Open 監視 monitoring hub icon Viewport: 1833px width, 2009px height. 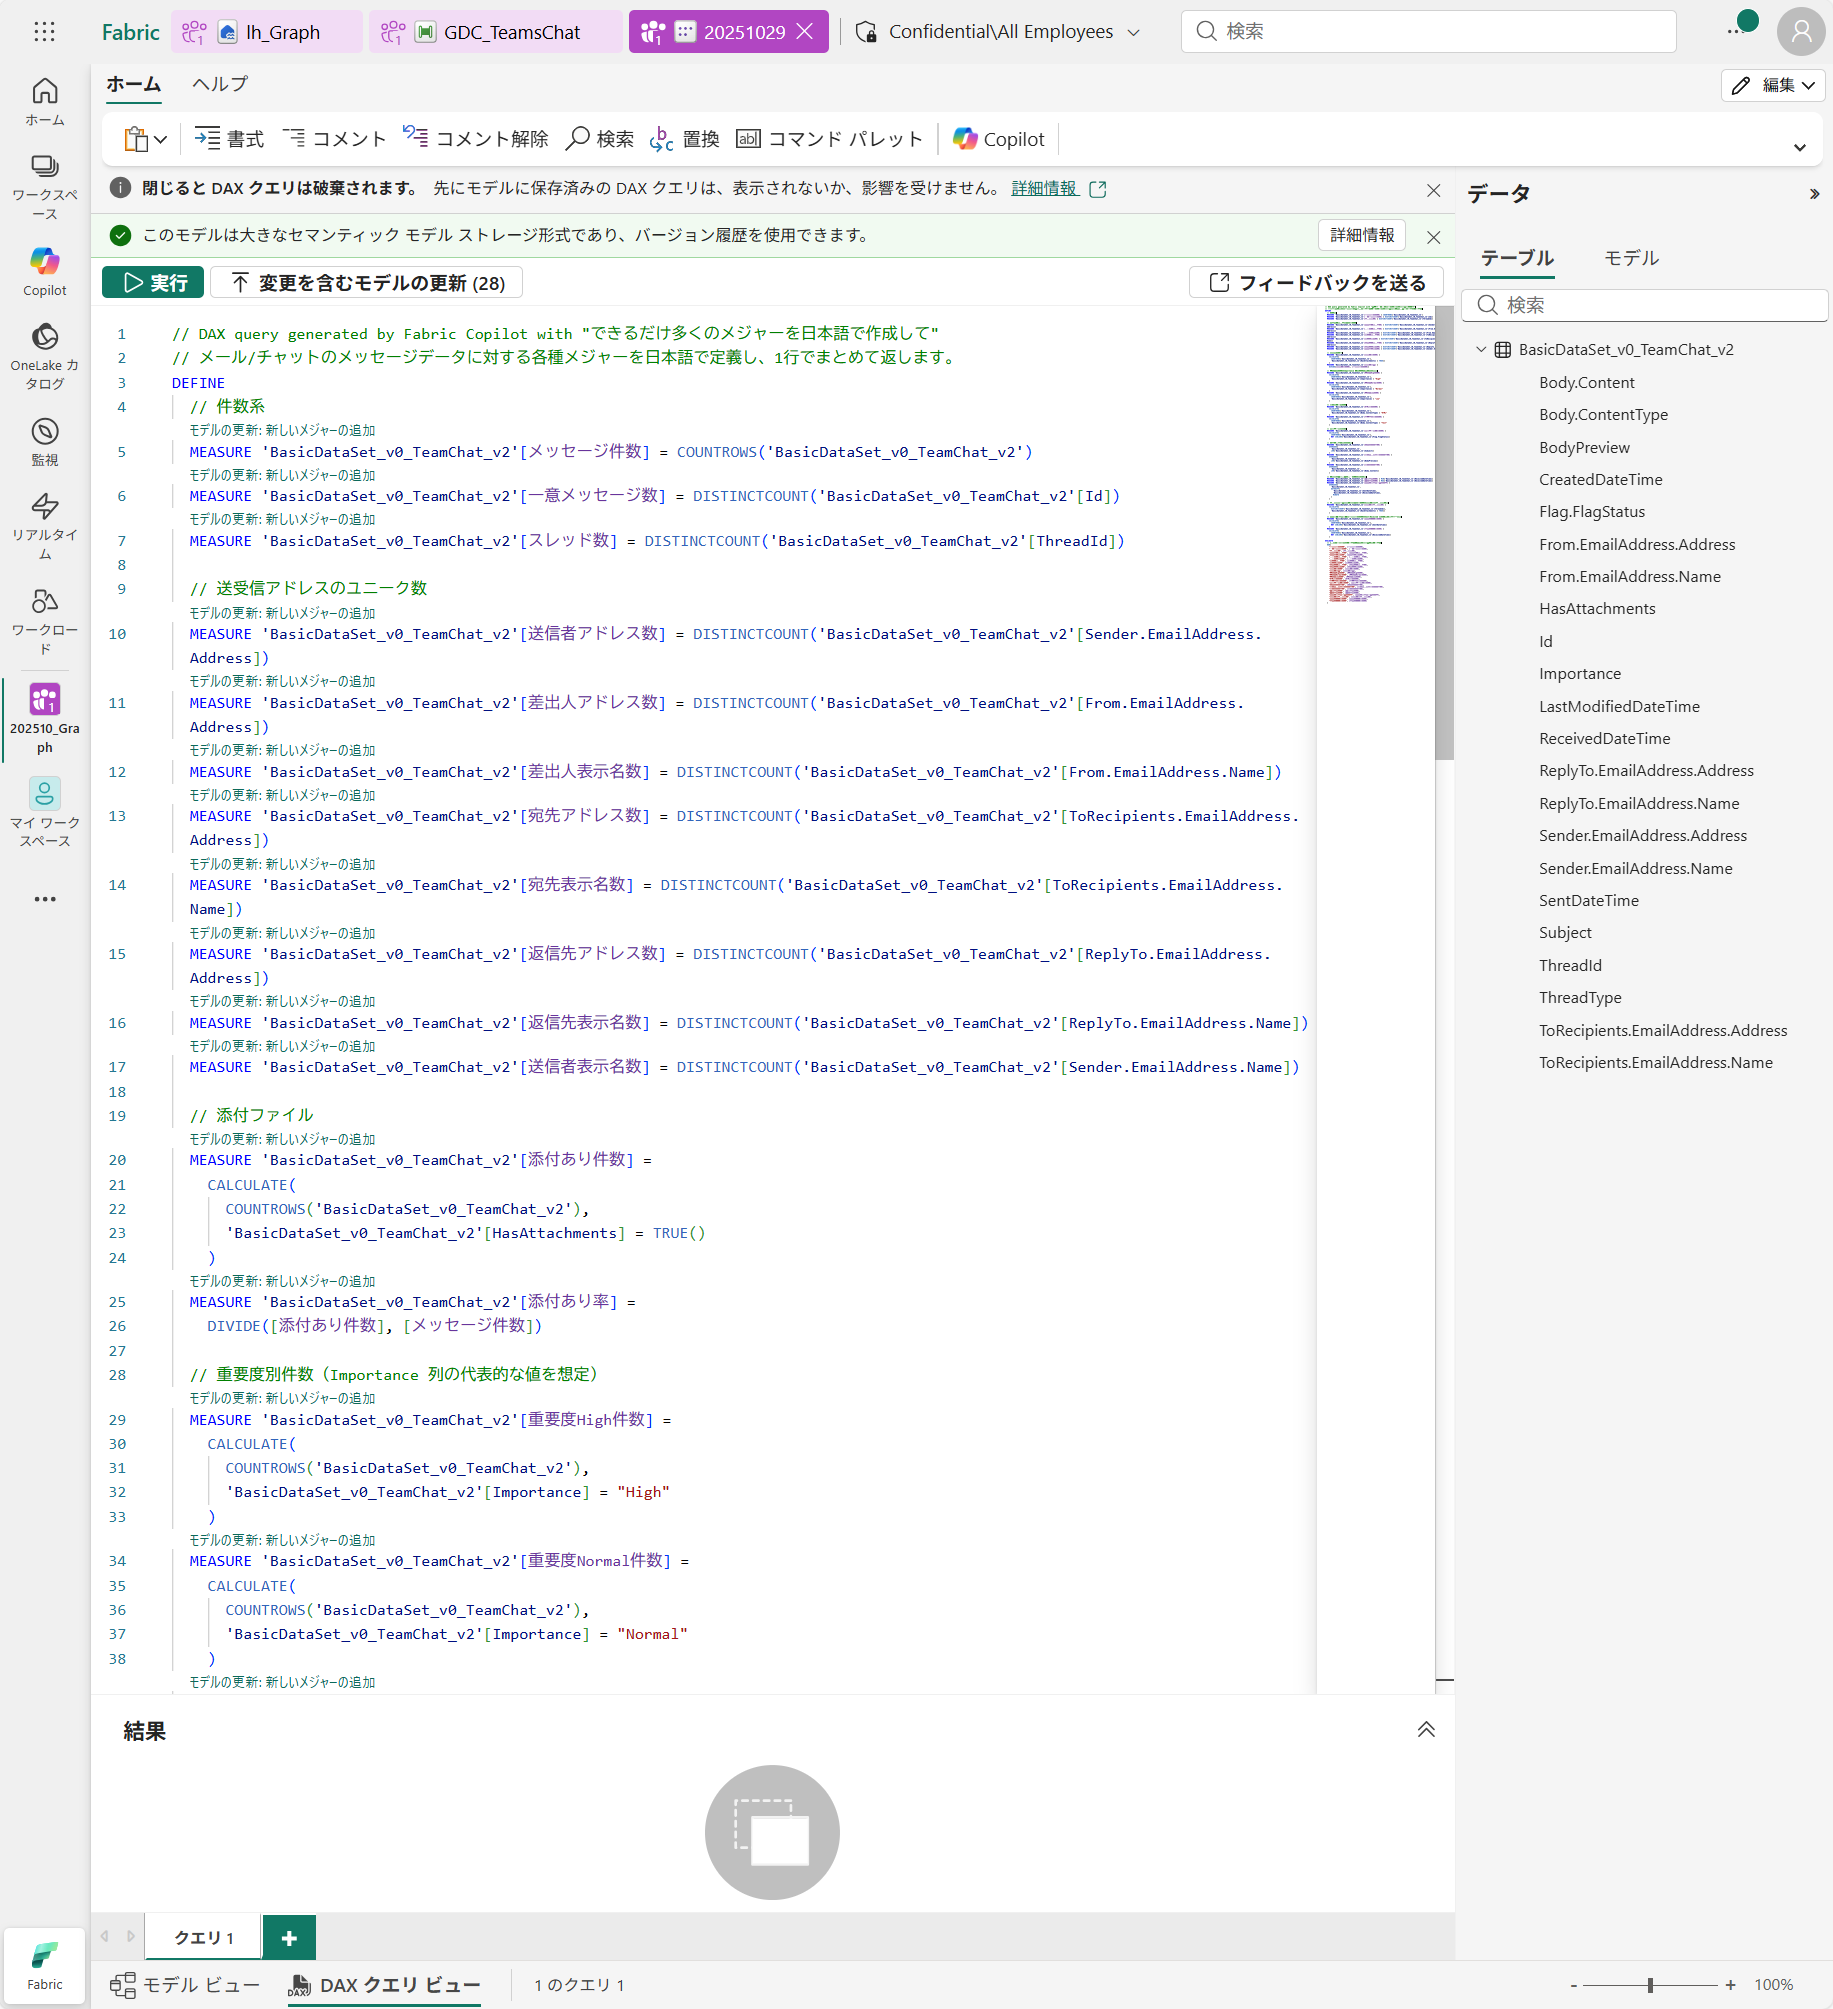point(45,442)
